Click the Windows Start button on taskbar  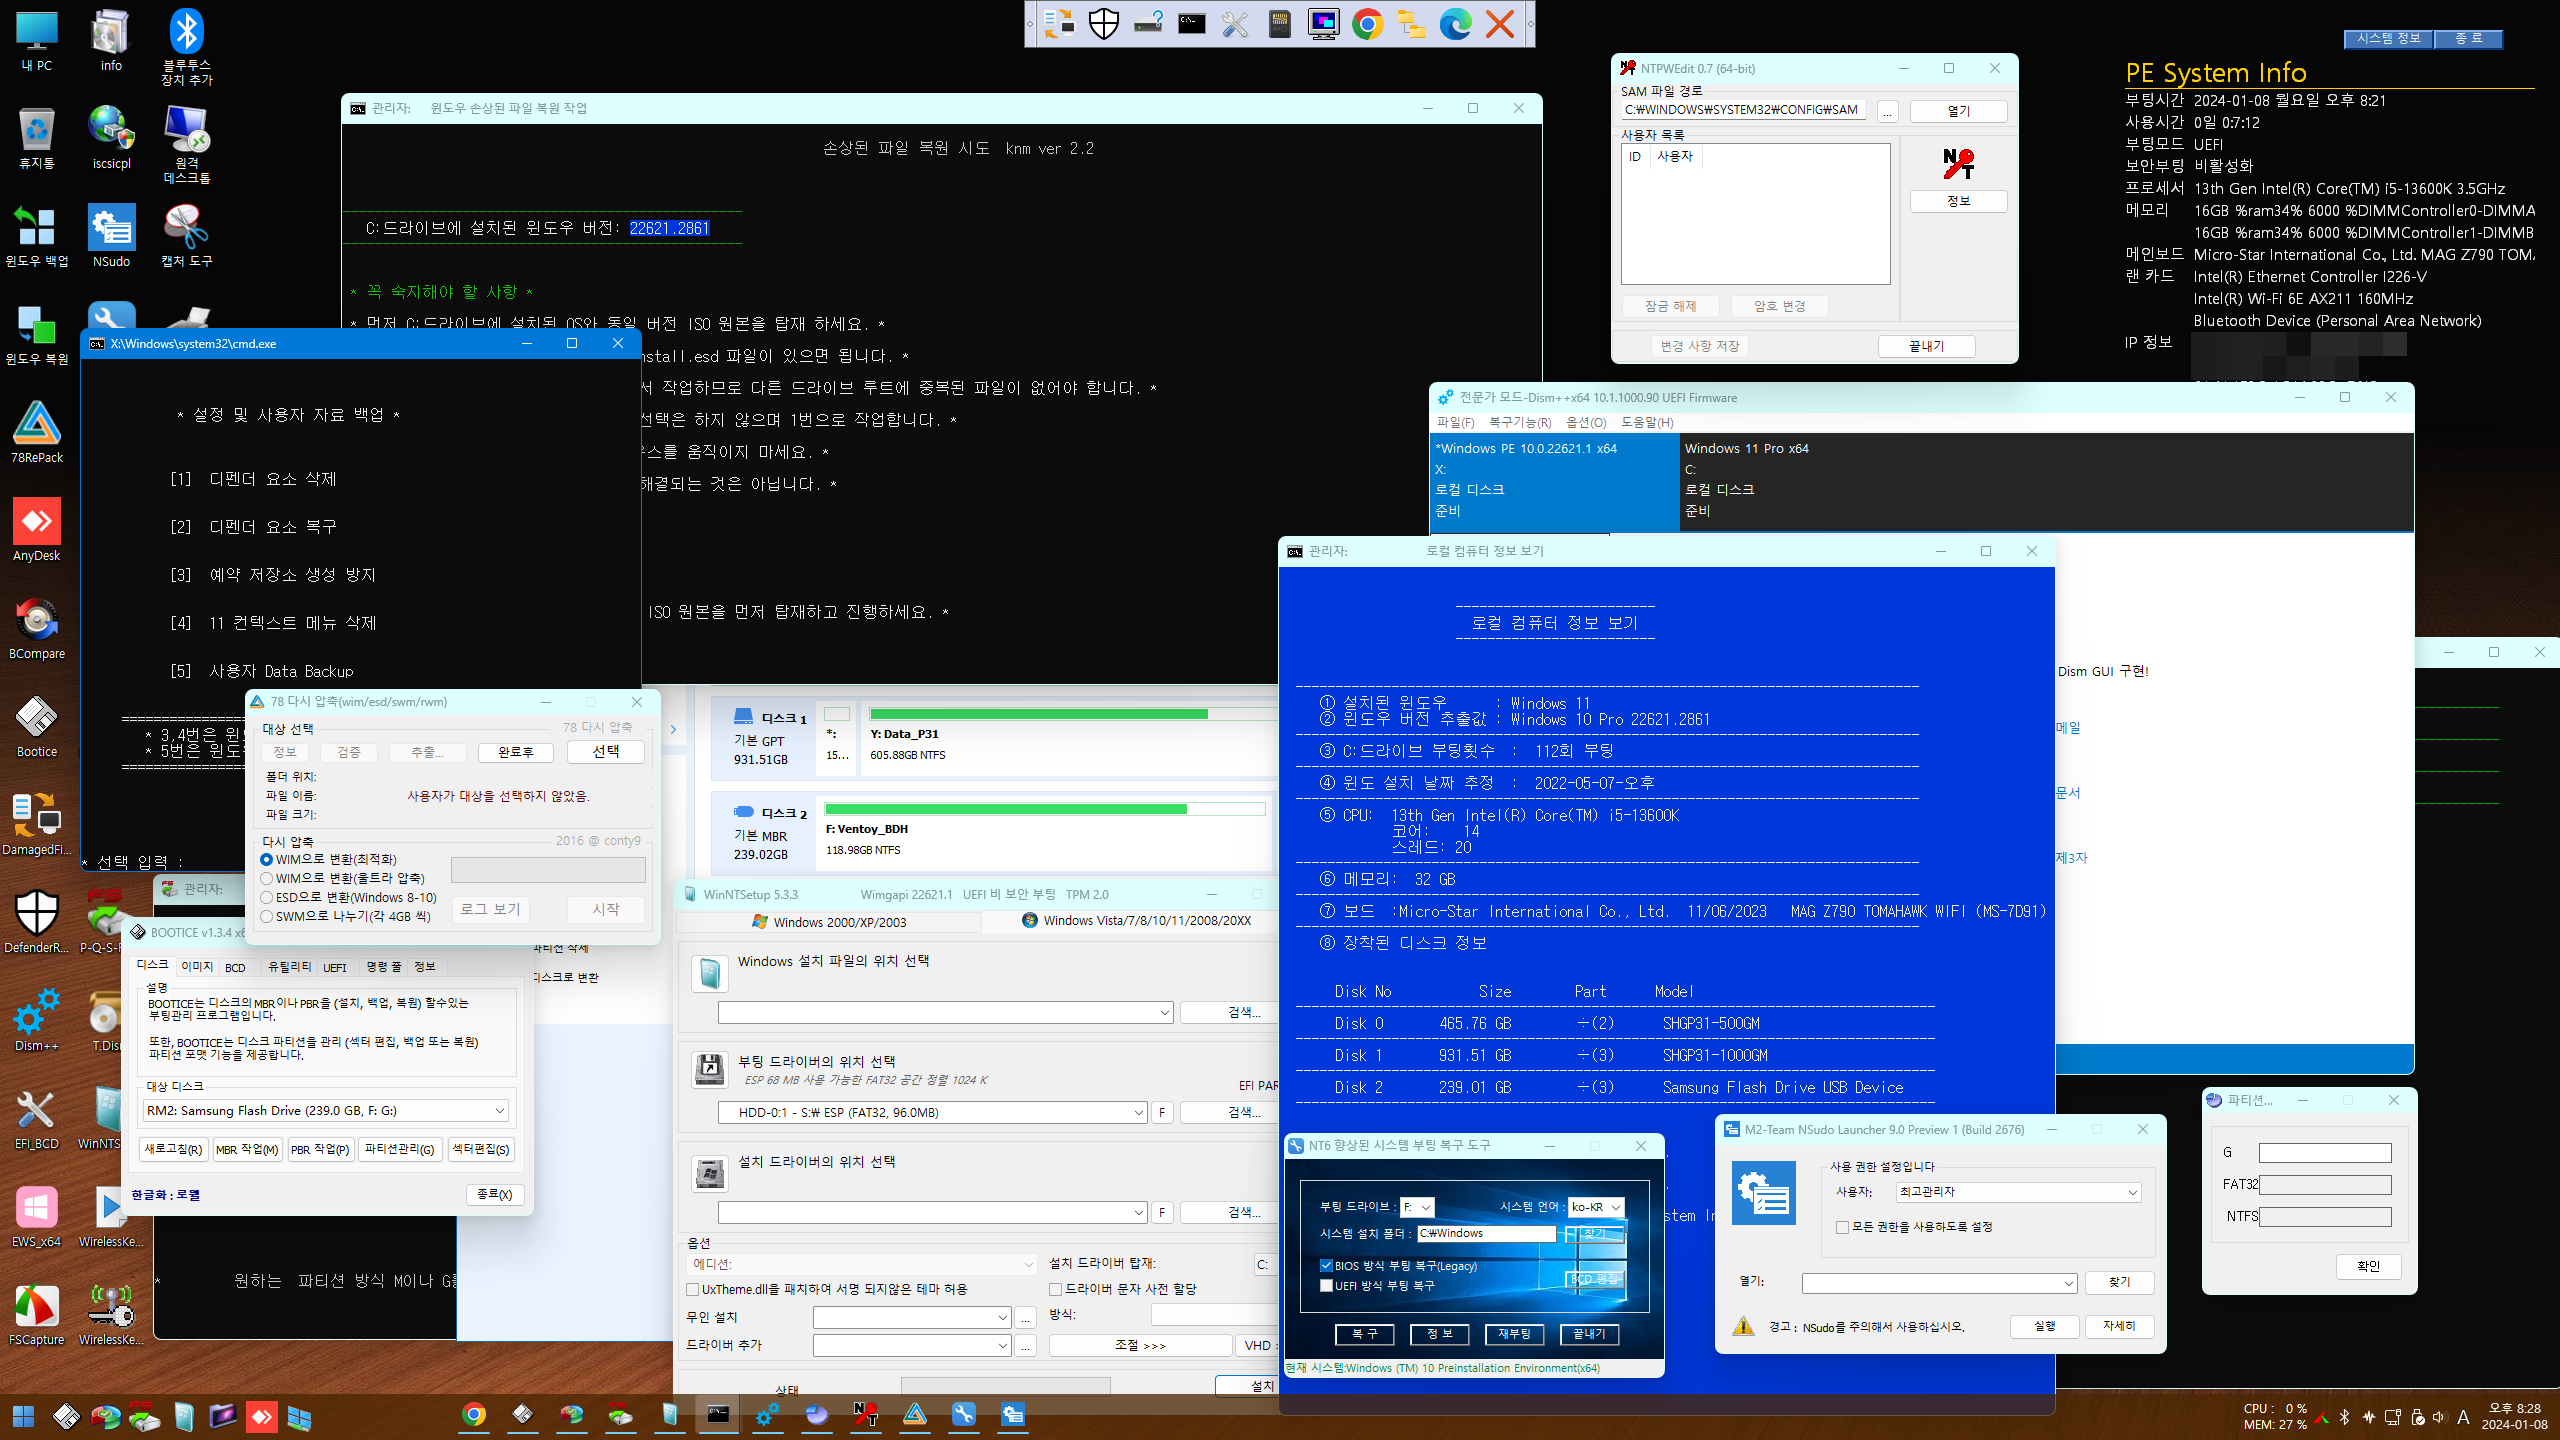[x=23, y=1416]
